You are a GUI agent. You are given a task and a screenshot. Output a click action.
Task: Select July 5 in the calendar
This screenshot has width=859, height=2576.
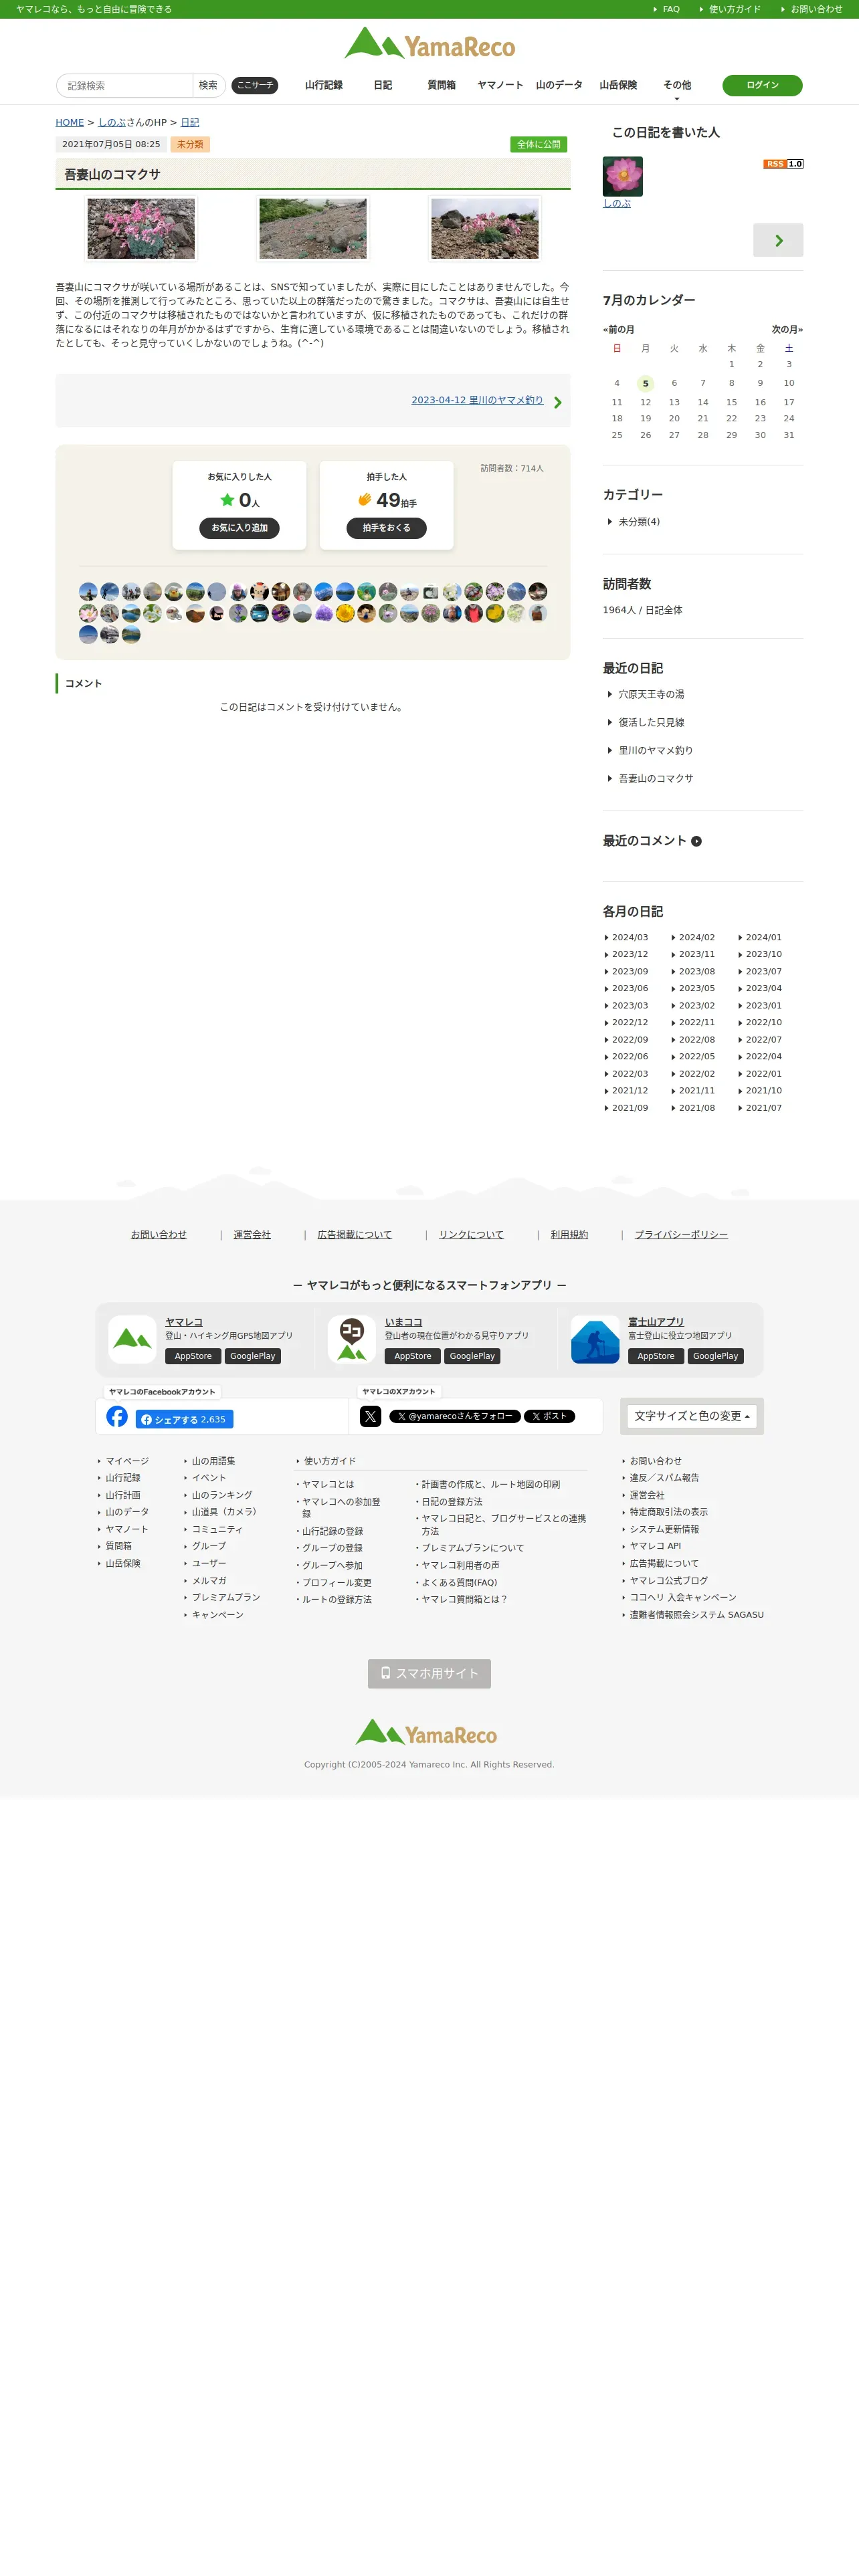click(645, 383)
